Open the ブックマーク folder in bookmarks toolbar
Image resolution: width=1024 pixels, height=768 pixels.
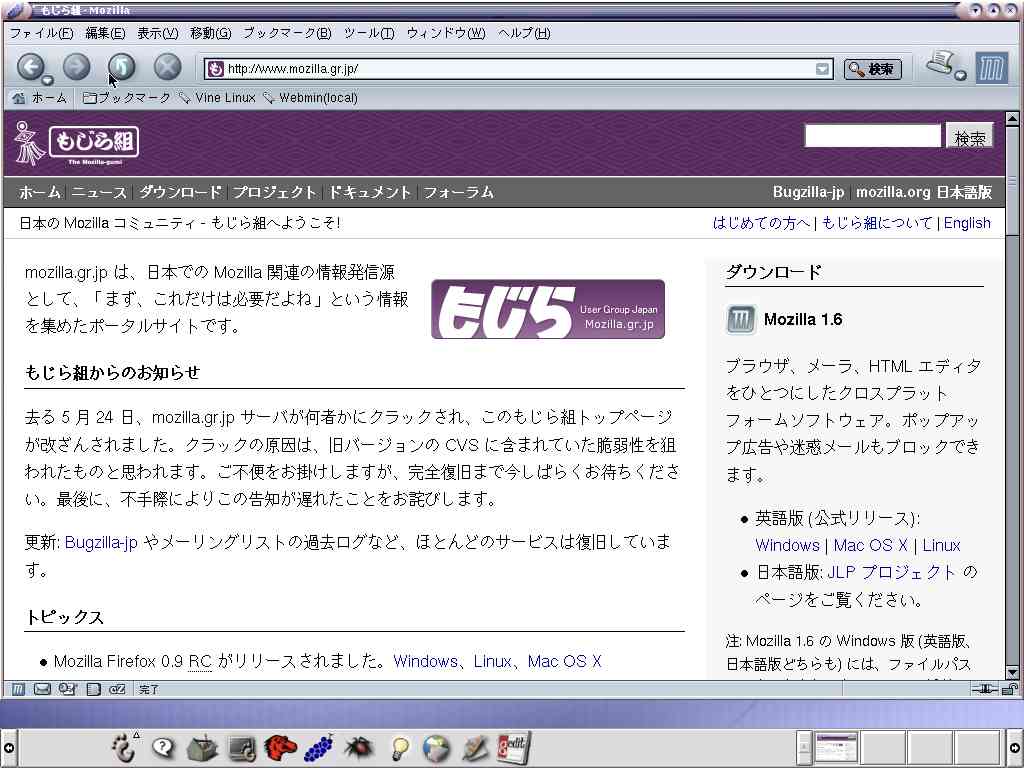pos(127,98)
